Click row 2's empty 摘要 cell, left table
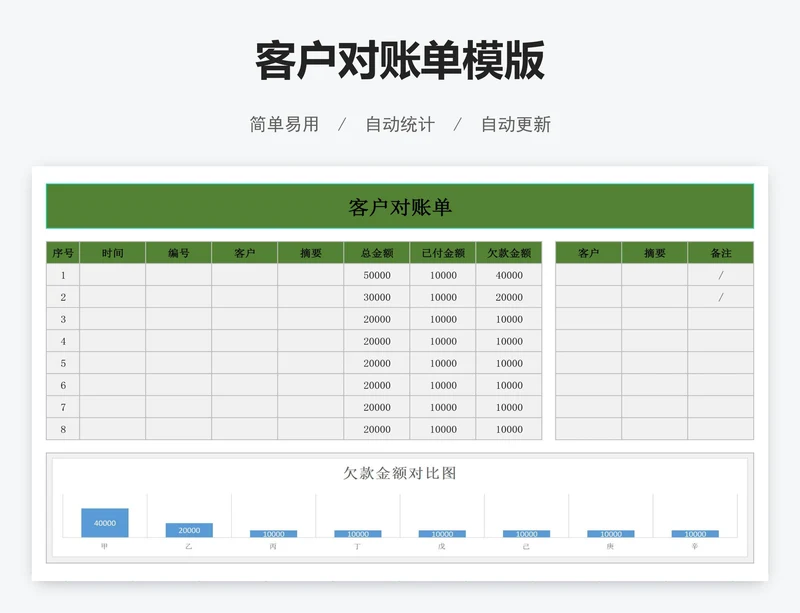Screen dimensions: 800x613 coord(311,297)
